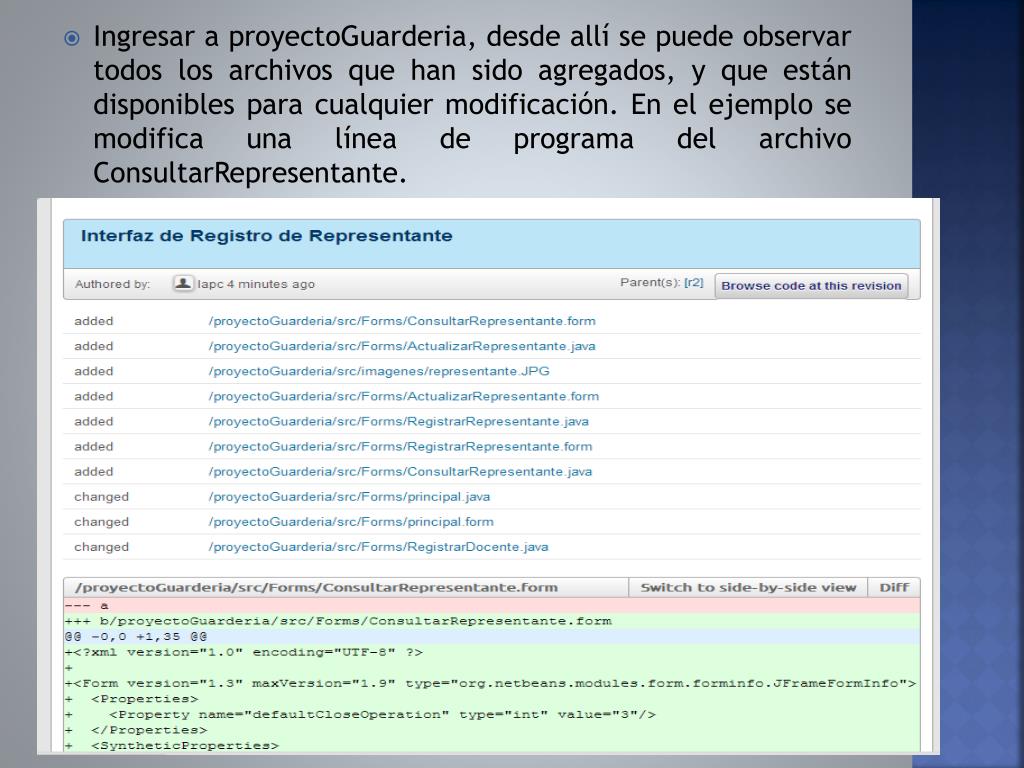Open the r2 parent revision link

tap(694, 283)
